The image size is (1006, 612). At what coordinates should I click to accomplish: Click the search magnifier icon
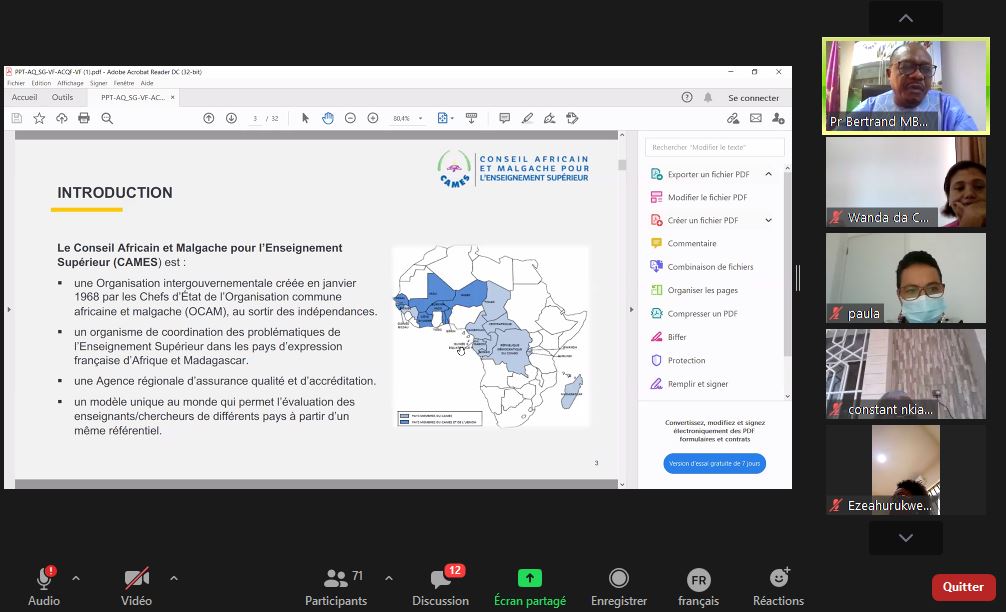[x=107, y=118]
